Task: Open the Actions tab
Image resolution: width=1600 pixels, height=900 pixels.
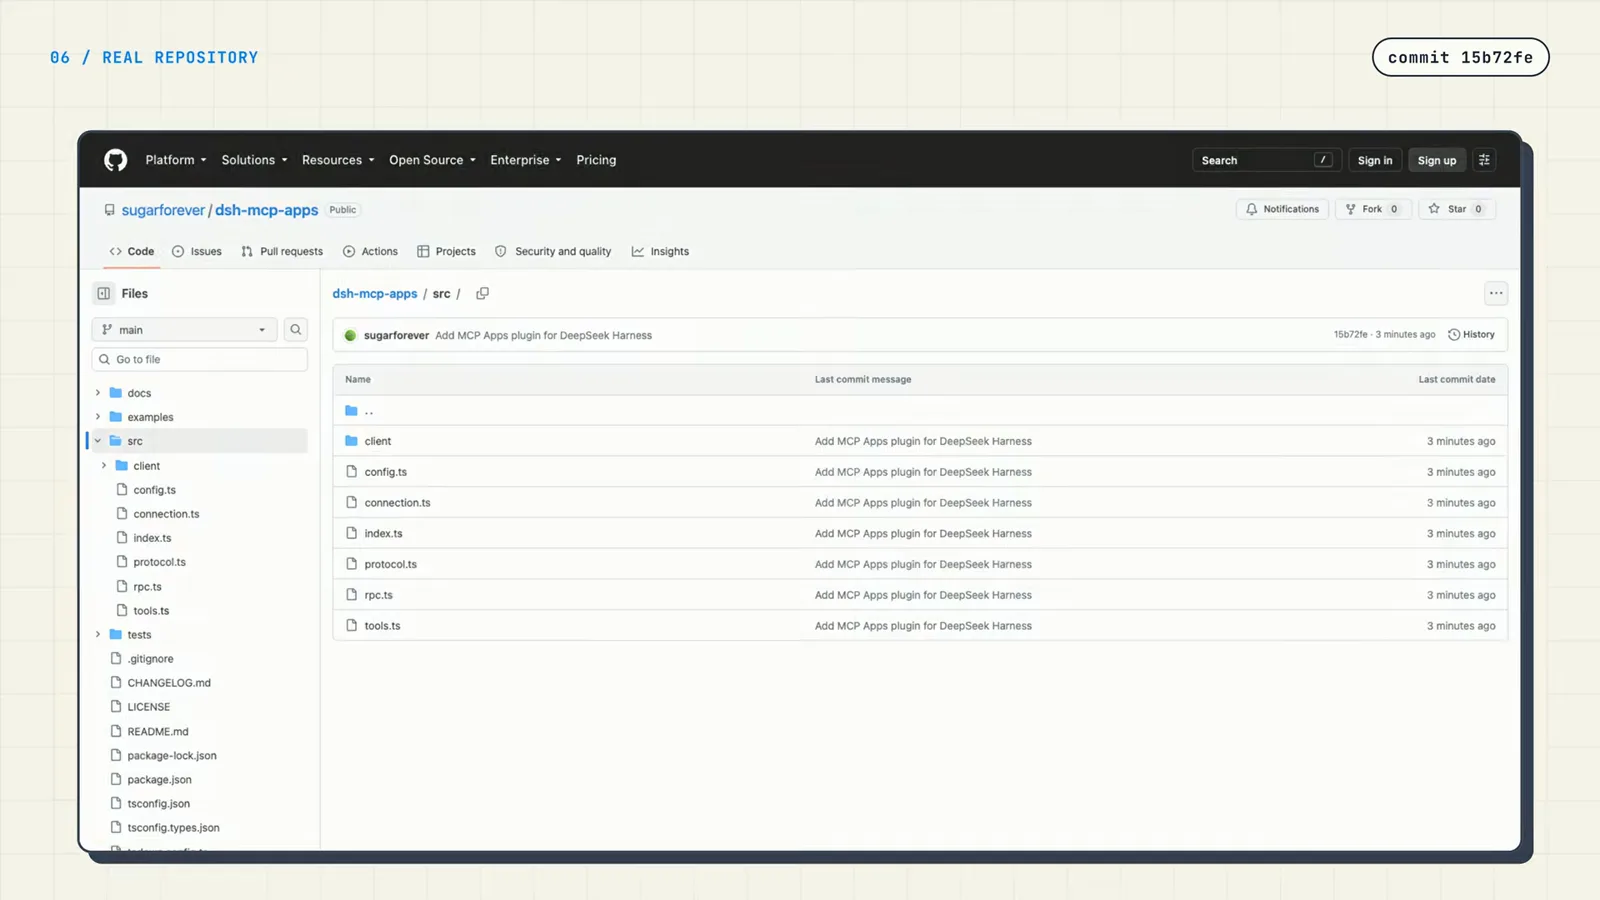Action: pos(370,252)
